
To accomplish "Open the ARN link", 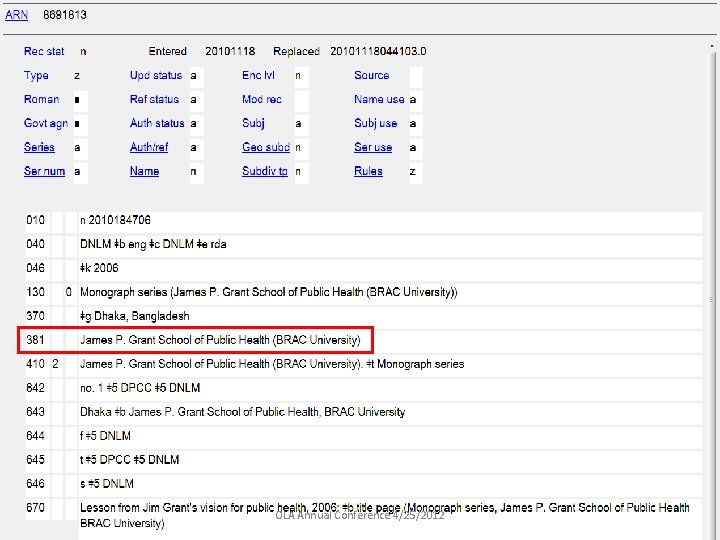I will (x=16, y=15).
